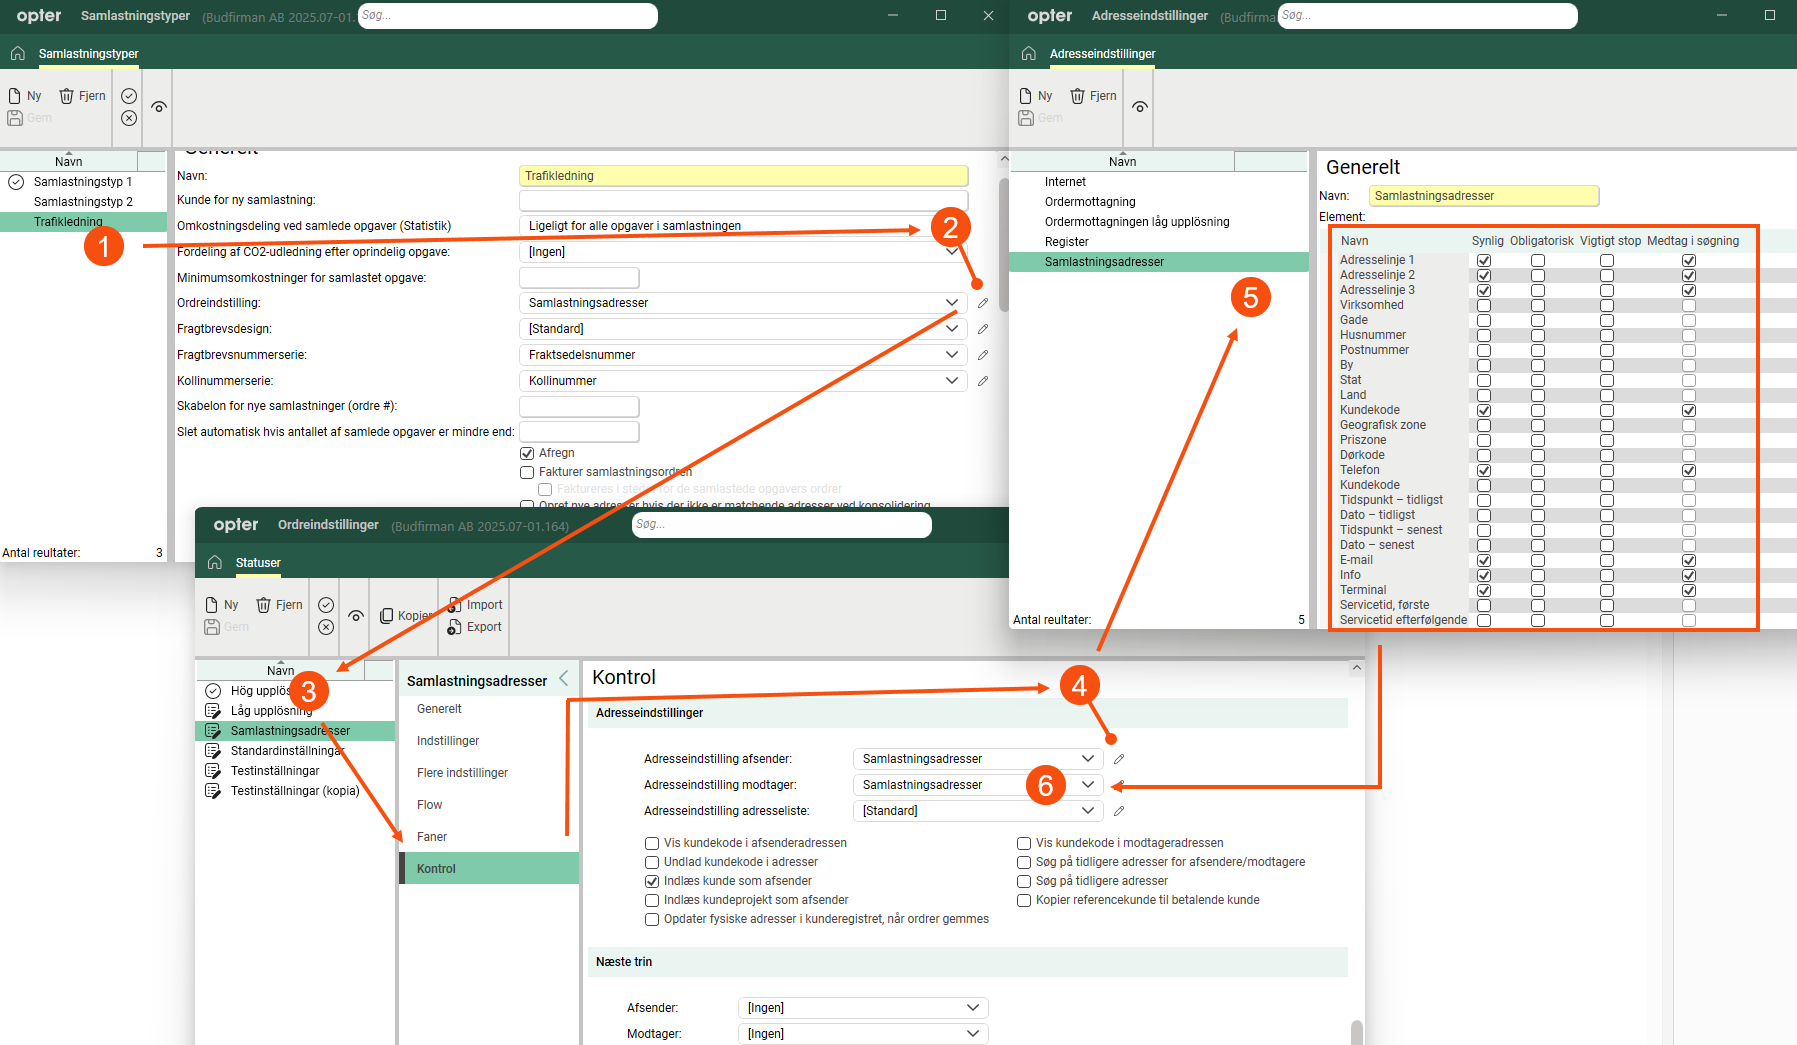
Task: Click the pencil edit icon beside Fragtbrevsdesign
Action: 983,329
